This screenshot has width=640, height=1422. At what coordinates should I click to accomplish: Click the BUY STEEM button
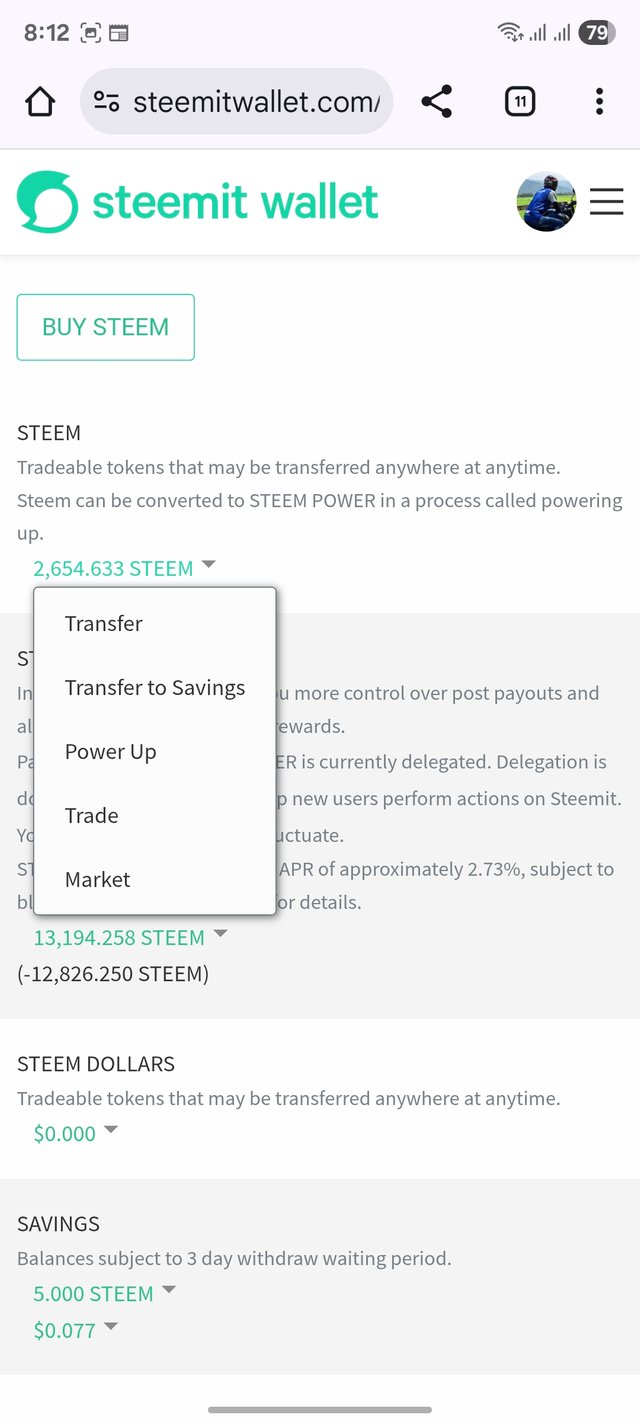coord(105,327)
